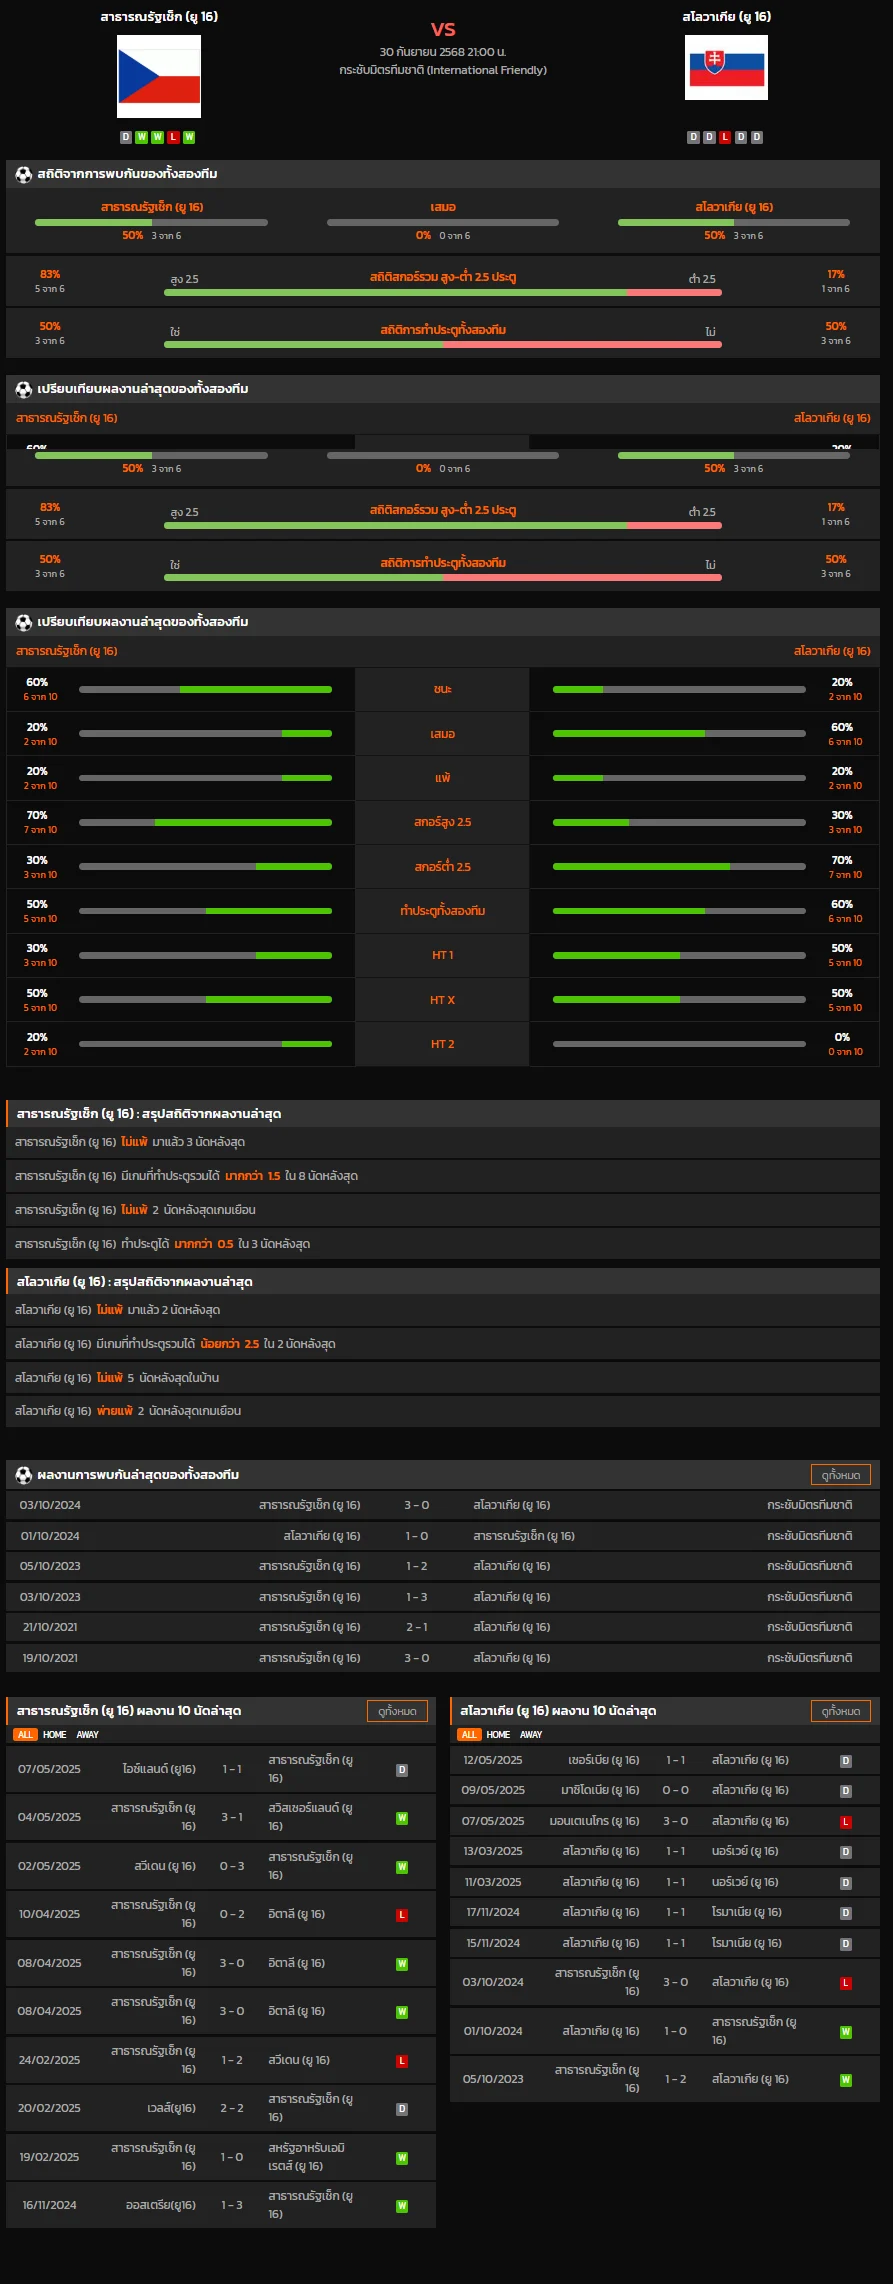The image size is (893, 2284).
Task: Click the soccer ball icon beside ผลงานการพบกันล่าสุดของทั้งสองทีม
Action: [23, 1475]
